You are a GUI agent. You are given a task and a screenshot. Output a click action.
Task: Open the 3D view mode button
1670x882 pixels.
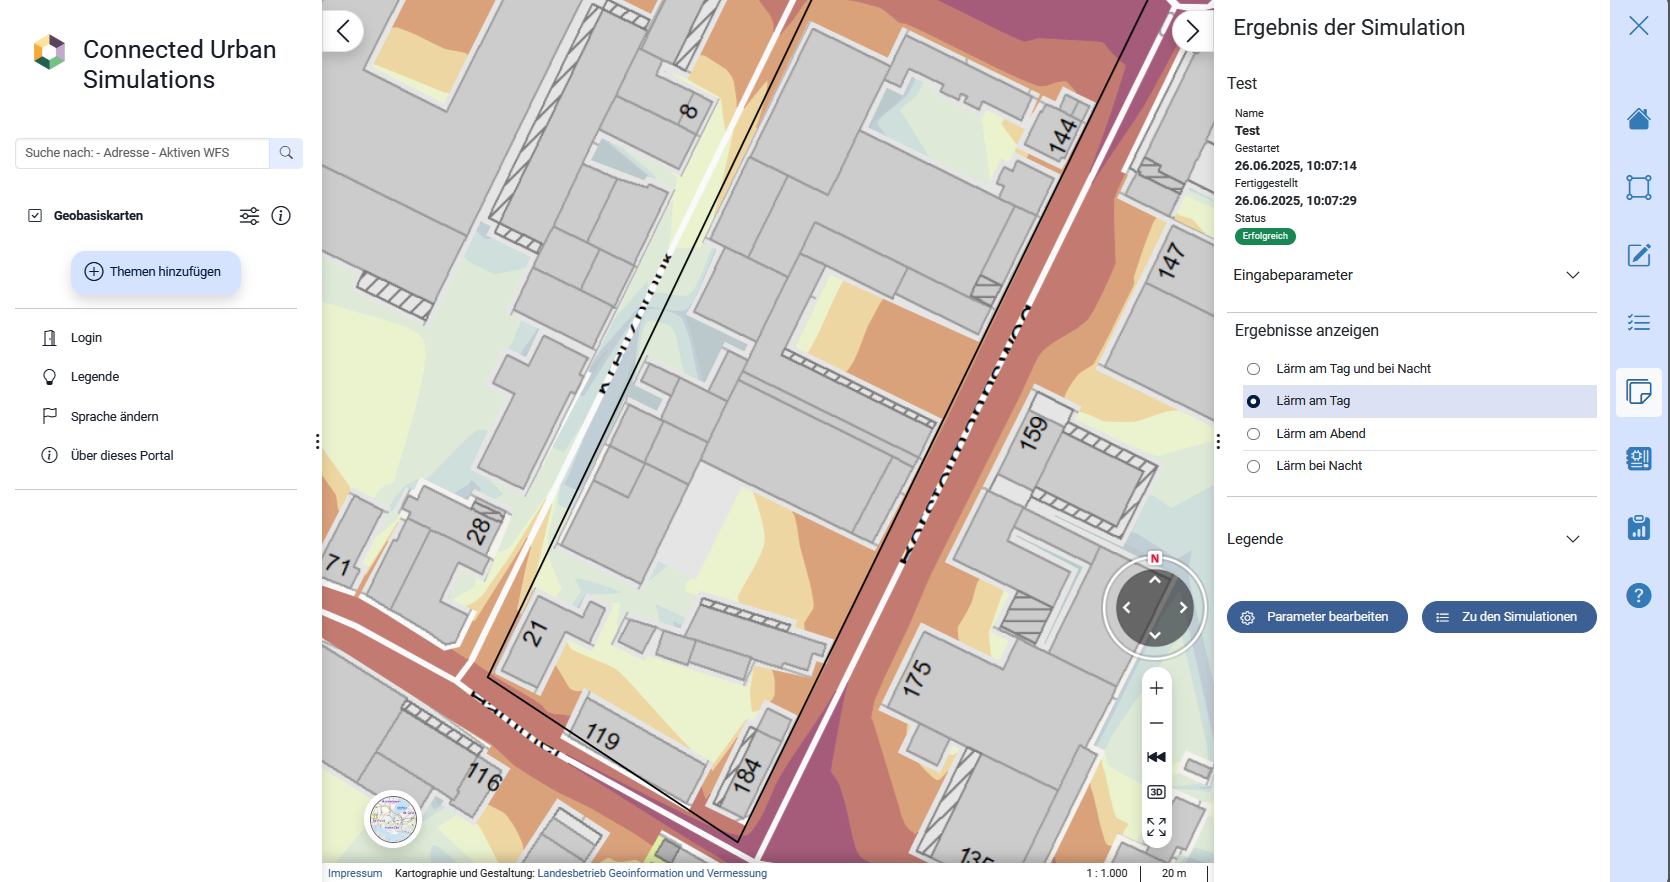(1156, 792)
